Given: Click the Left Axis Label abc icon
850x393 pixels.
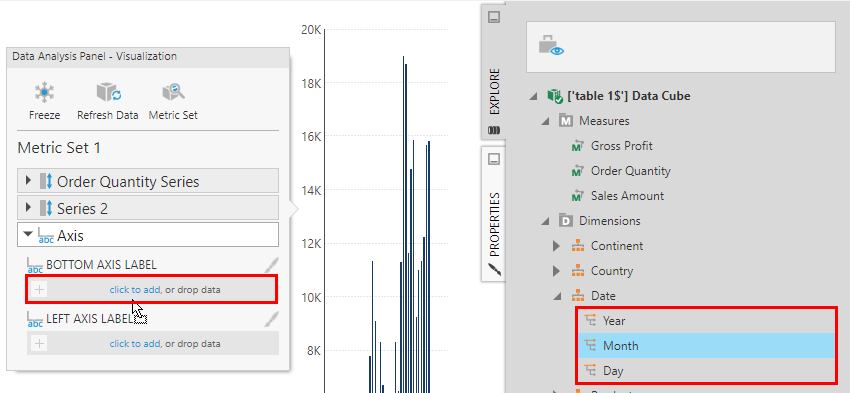Looking at the screenshot, I should tap(35, 320).
